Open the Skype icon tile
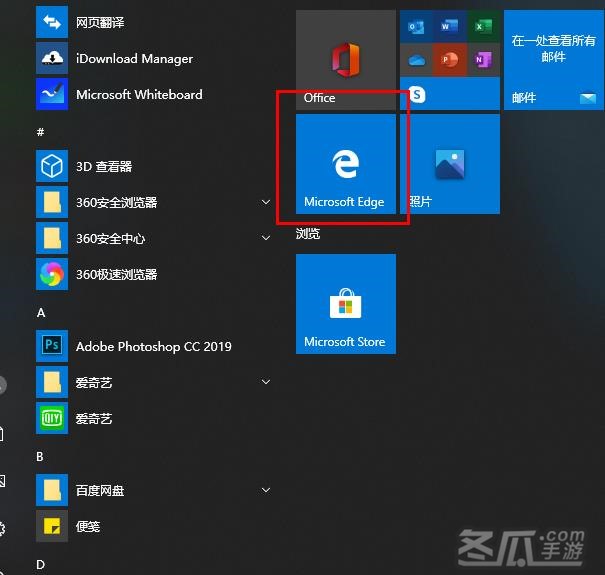The height and width of the screenshot is (575, 605). [x=450, y=94]
